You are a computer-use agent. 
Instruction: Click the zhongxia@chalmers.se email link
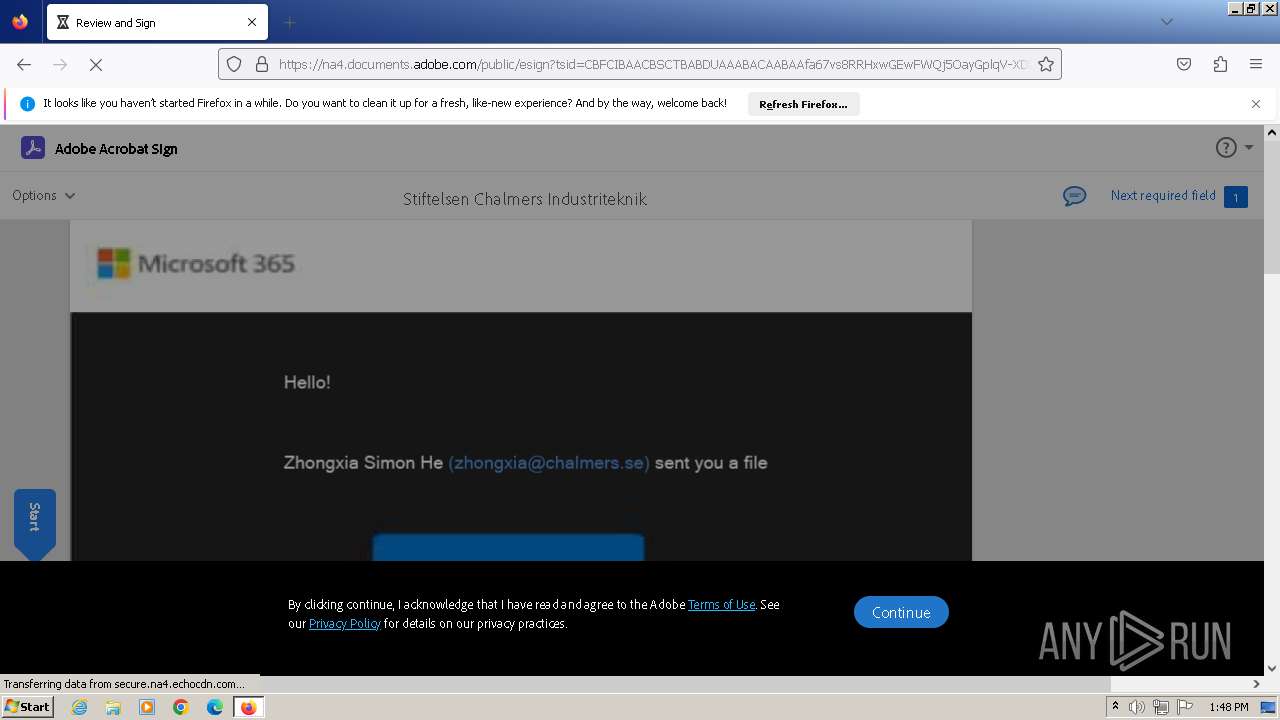tap(549, 463)
